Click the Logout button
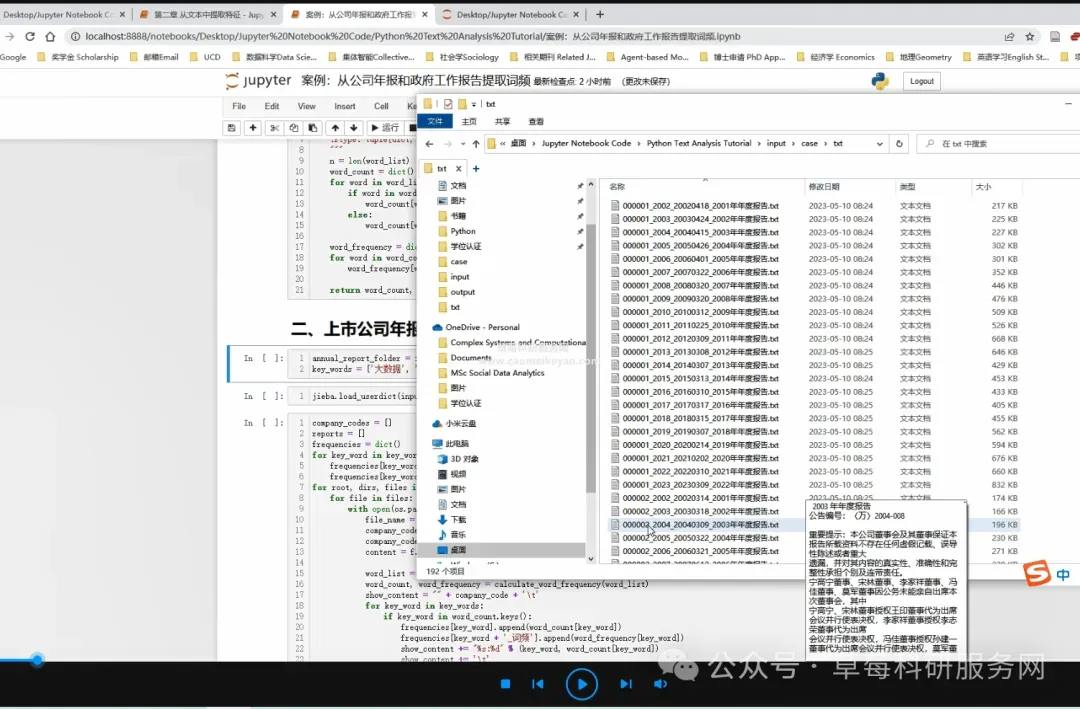This screenshot has height=709, width=1080. click(x=922, y=81)
